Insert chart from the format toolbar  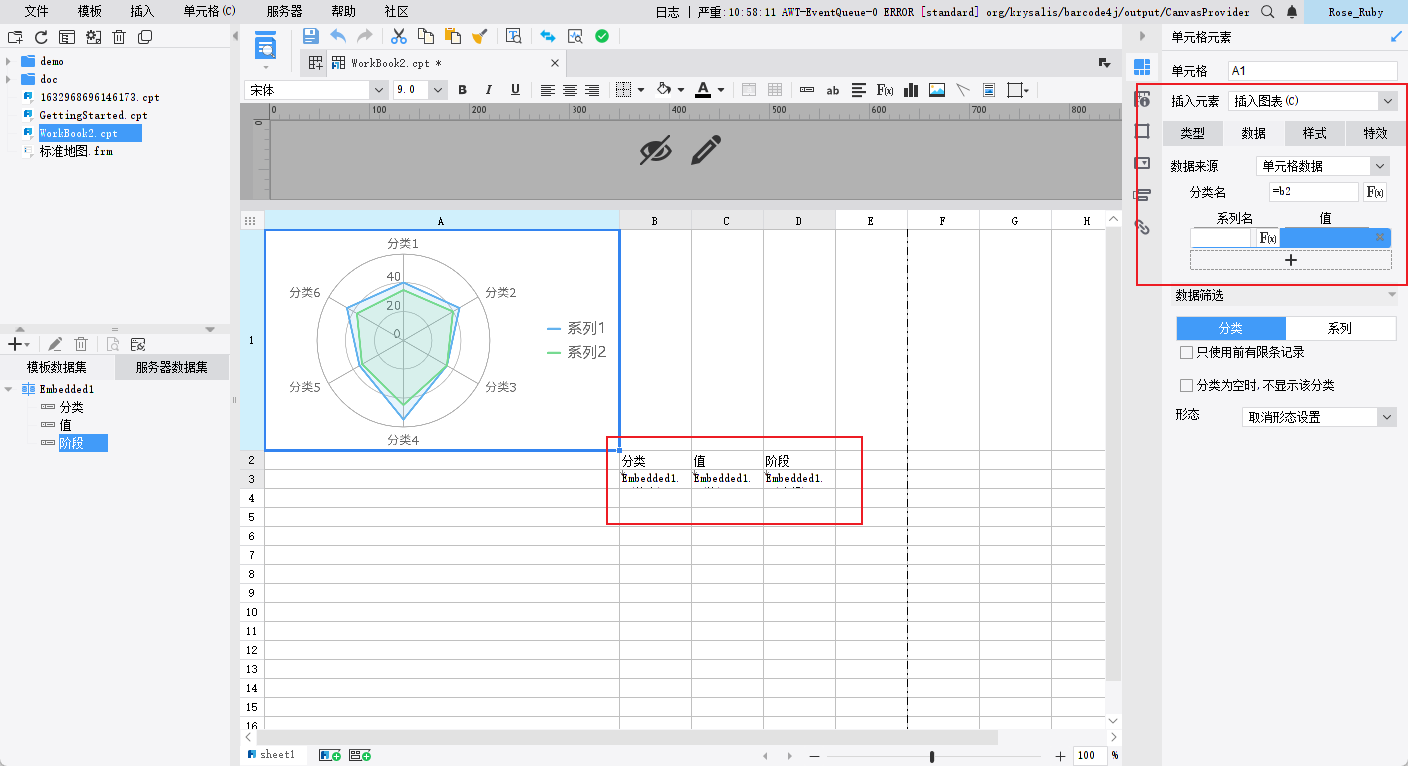tap(911, 90)
